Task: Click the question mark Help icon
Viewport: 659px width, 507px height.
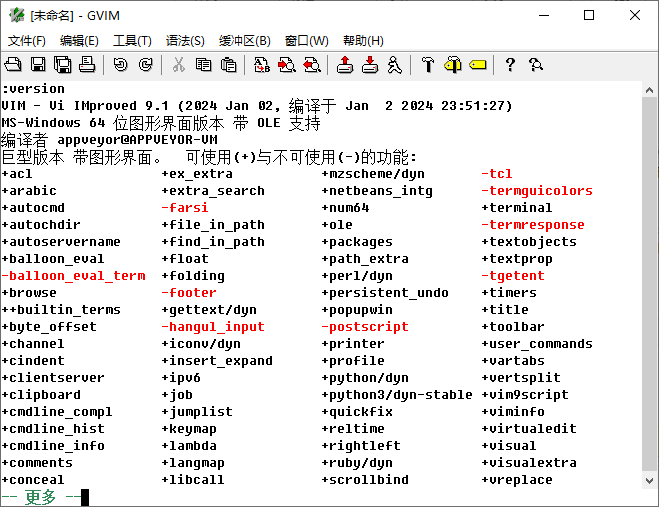Action: (510, 65)
